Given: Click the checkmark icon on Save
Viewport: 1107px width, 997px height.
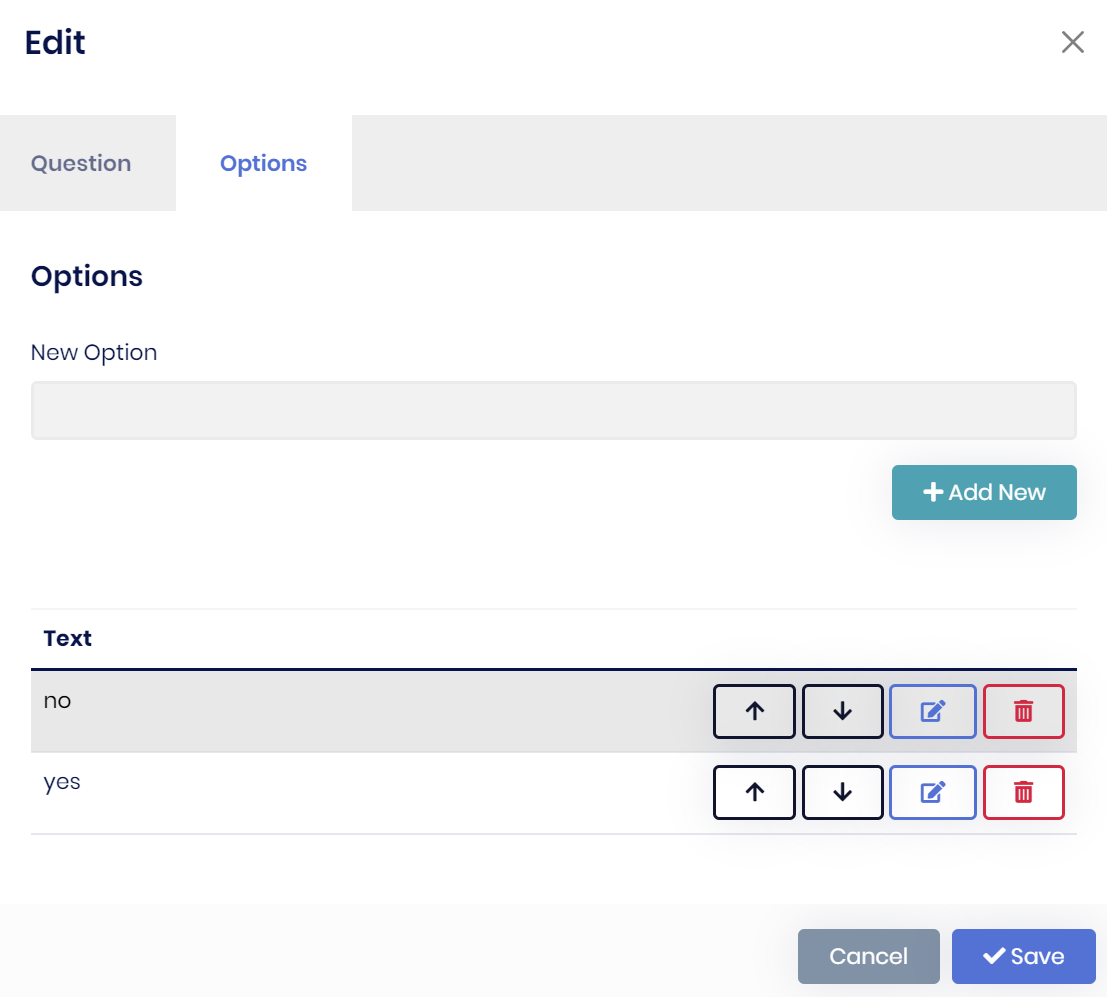Looking at the screenshot, I should [991, 955].
